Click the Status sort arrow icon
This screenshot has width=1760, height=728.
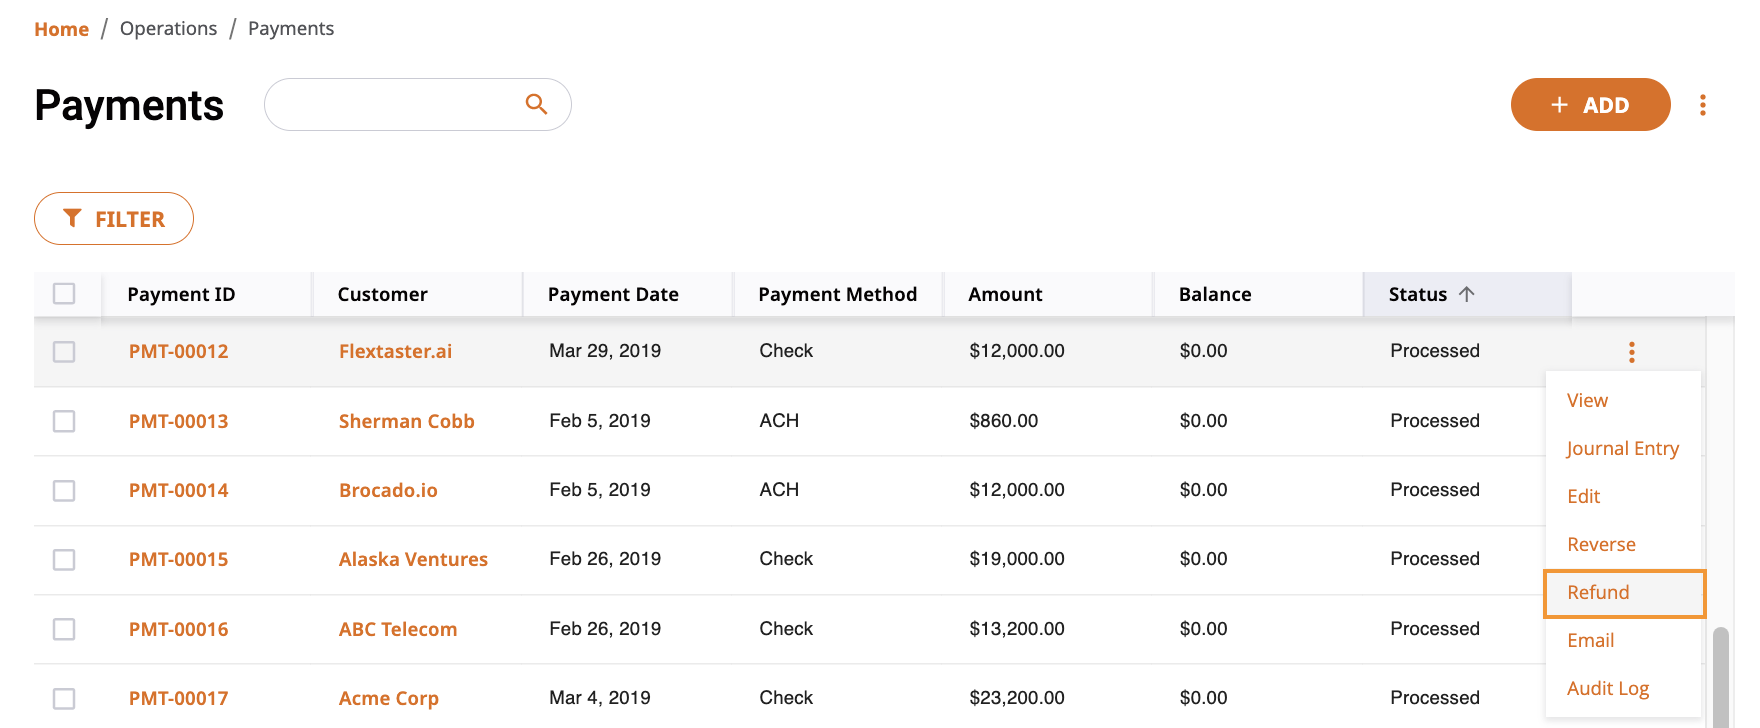pos(1466,294)
